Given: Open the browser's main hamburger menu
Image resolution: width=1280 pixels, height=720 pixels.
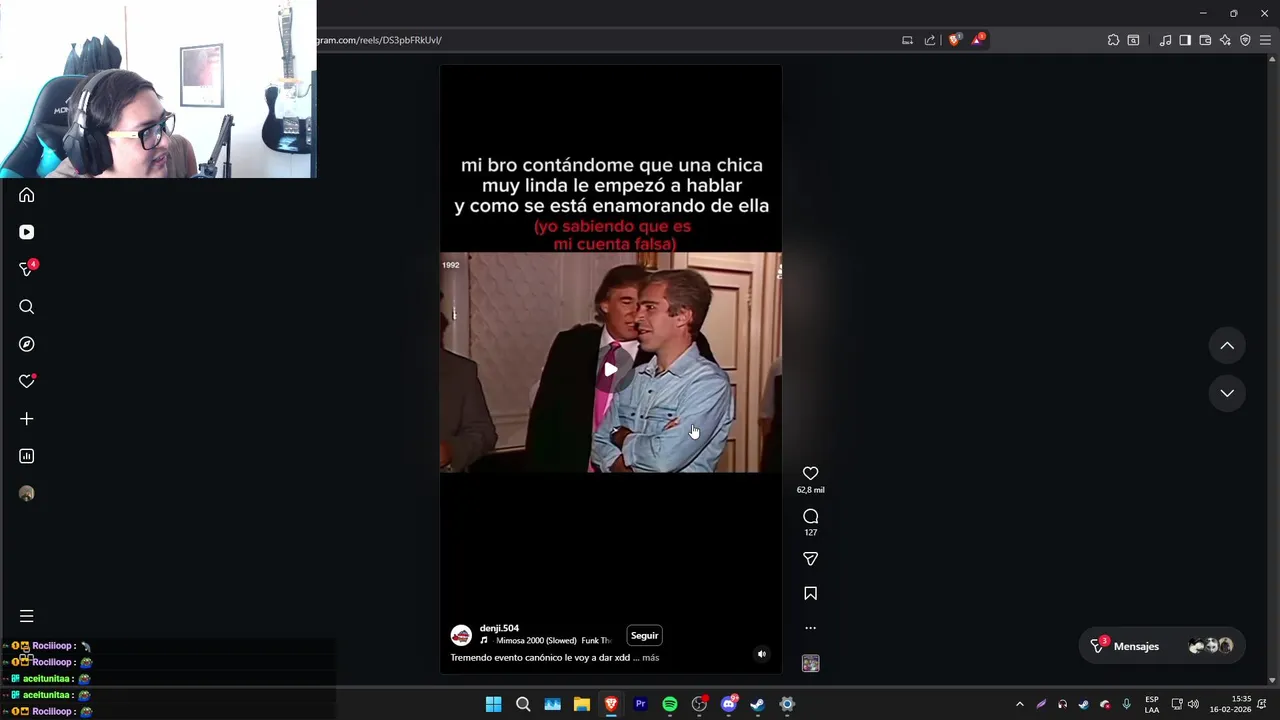Looking at the screenshot, I should [x=1265, y=40].
